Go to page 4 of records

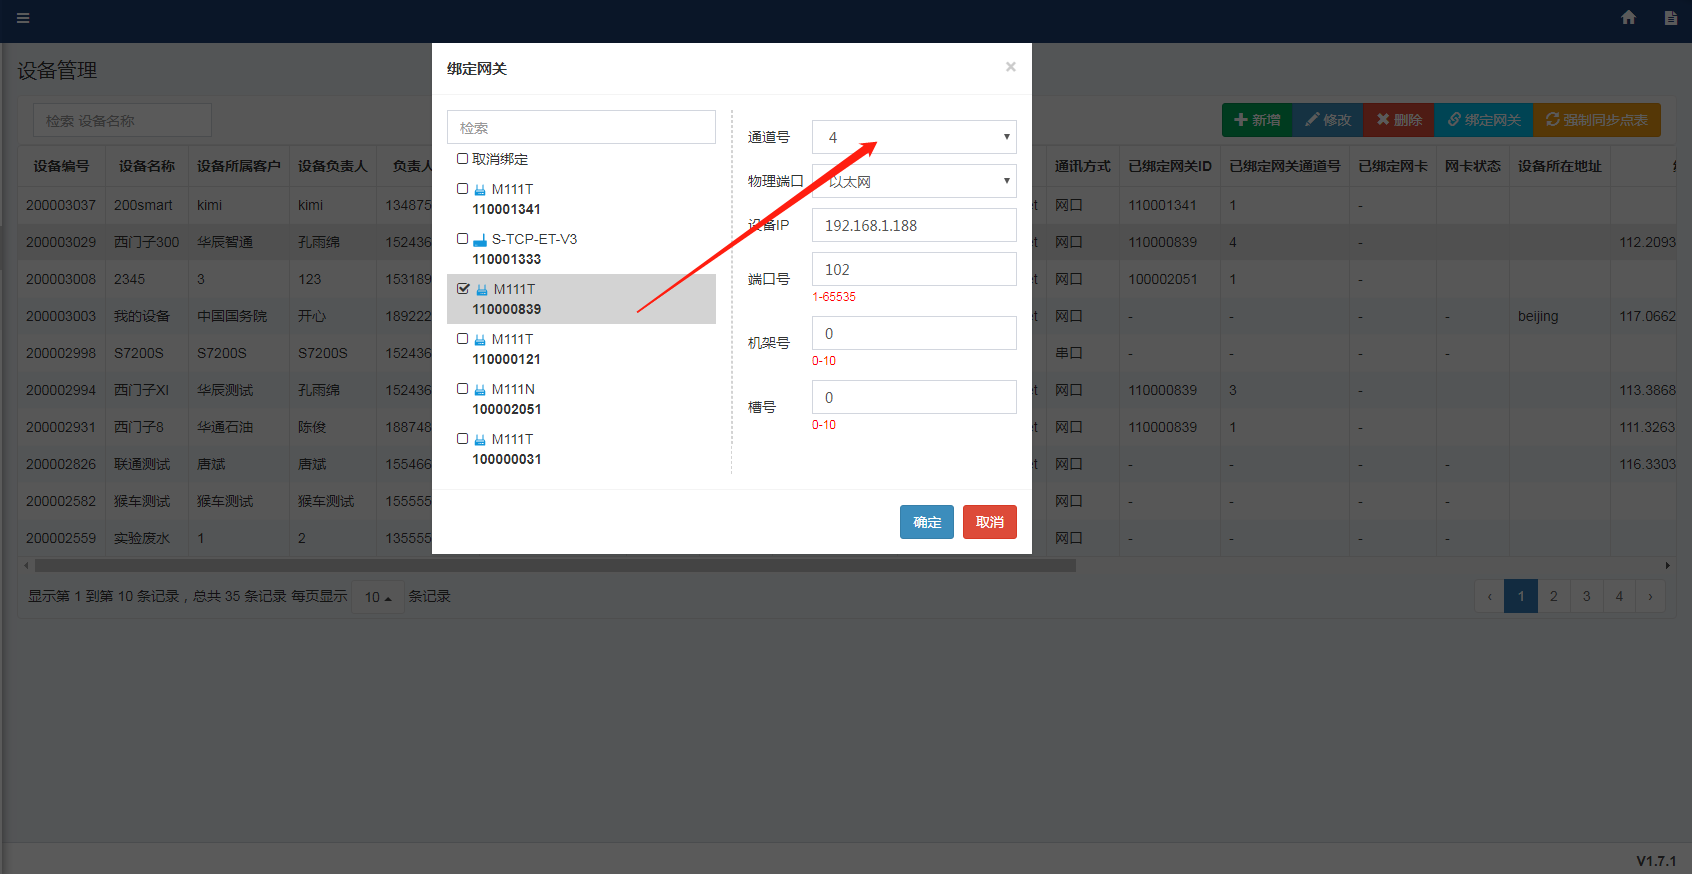[x=1619, y=596]
